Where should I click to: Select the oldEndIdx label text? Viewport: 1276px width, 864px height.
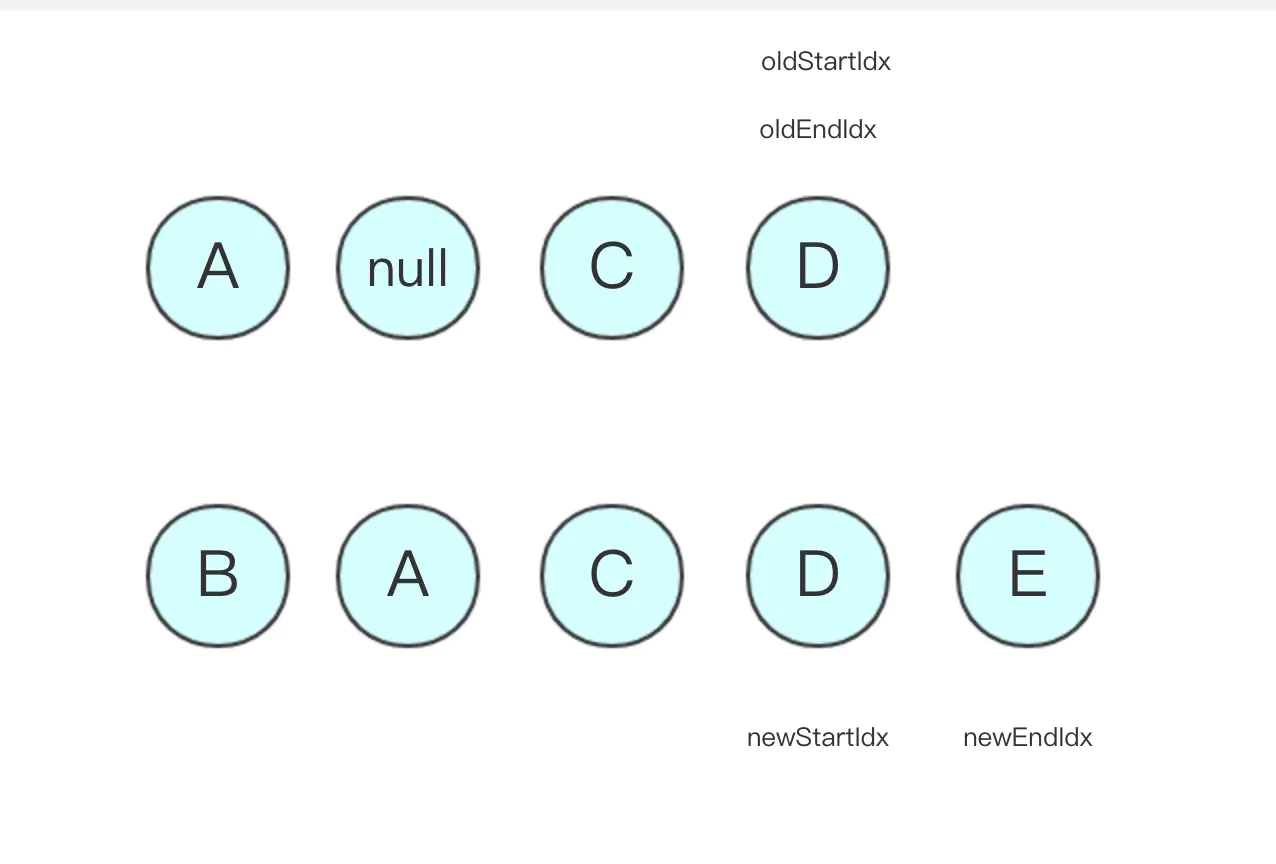coord(818,130)
